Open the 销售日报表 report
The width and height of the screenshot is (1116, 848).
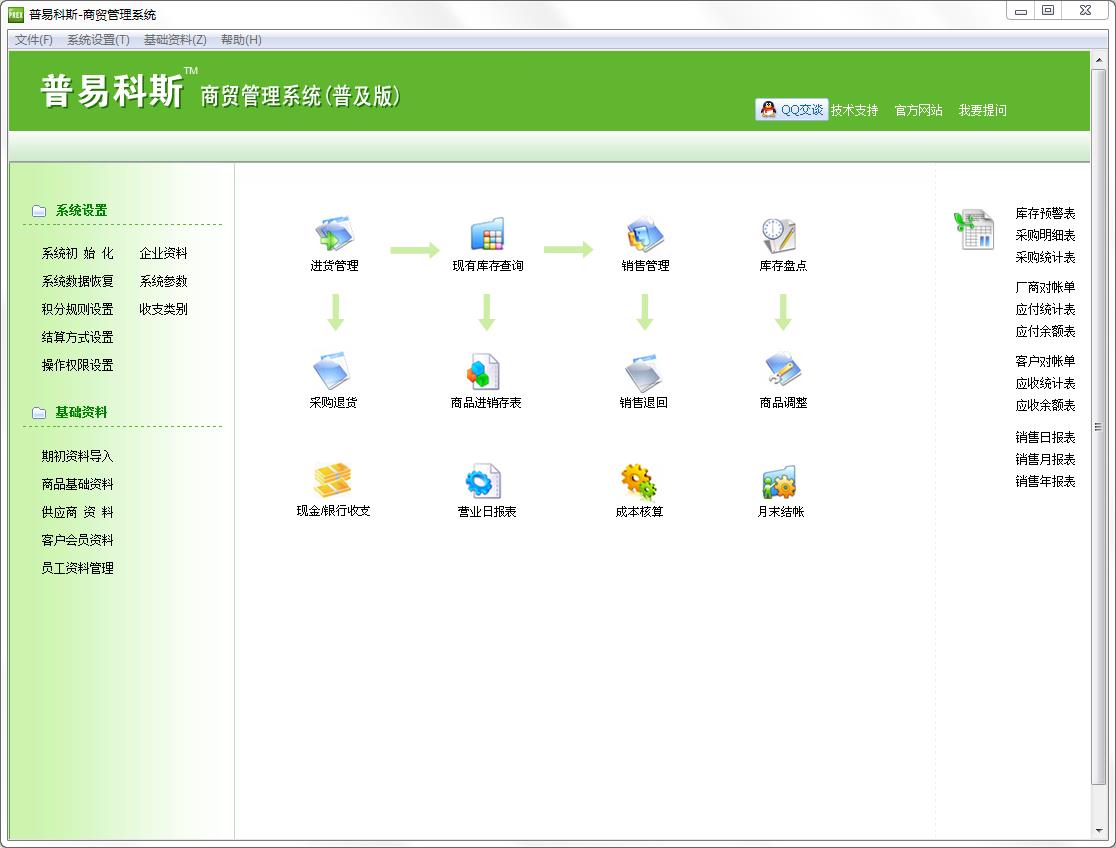pos(1045,438)
